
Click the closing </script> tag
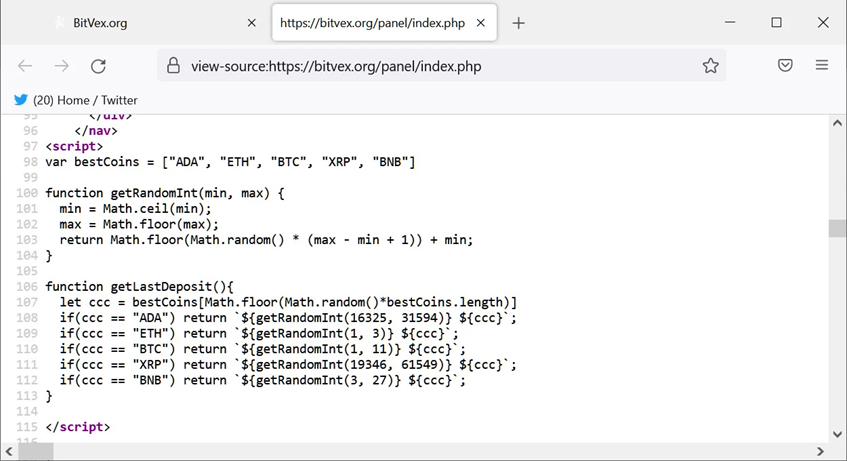78,427
